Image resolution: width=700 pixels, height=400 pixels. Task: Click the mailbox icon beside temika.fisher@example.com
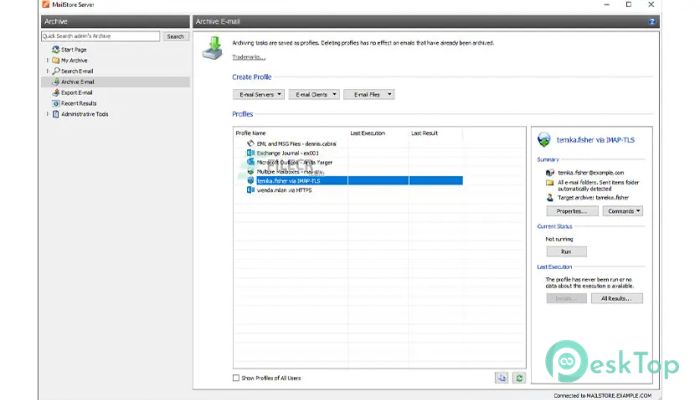tap(550, 172)
